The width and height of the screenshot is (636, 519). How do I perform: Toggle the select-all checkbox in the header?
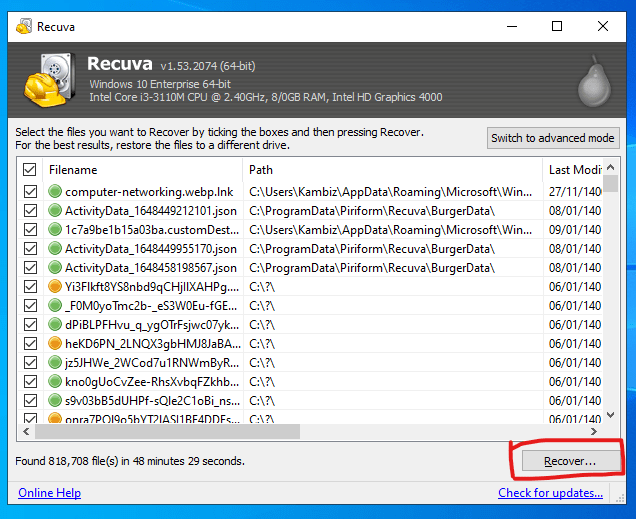point(30,169)
